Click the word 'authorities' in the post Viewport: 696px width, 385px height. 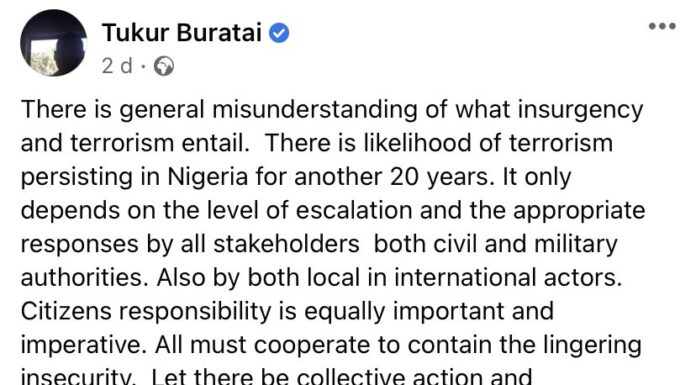point(84,278)
